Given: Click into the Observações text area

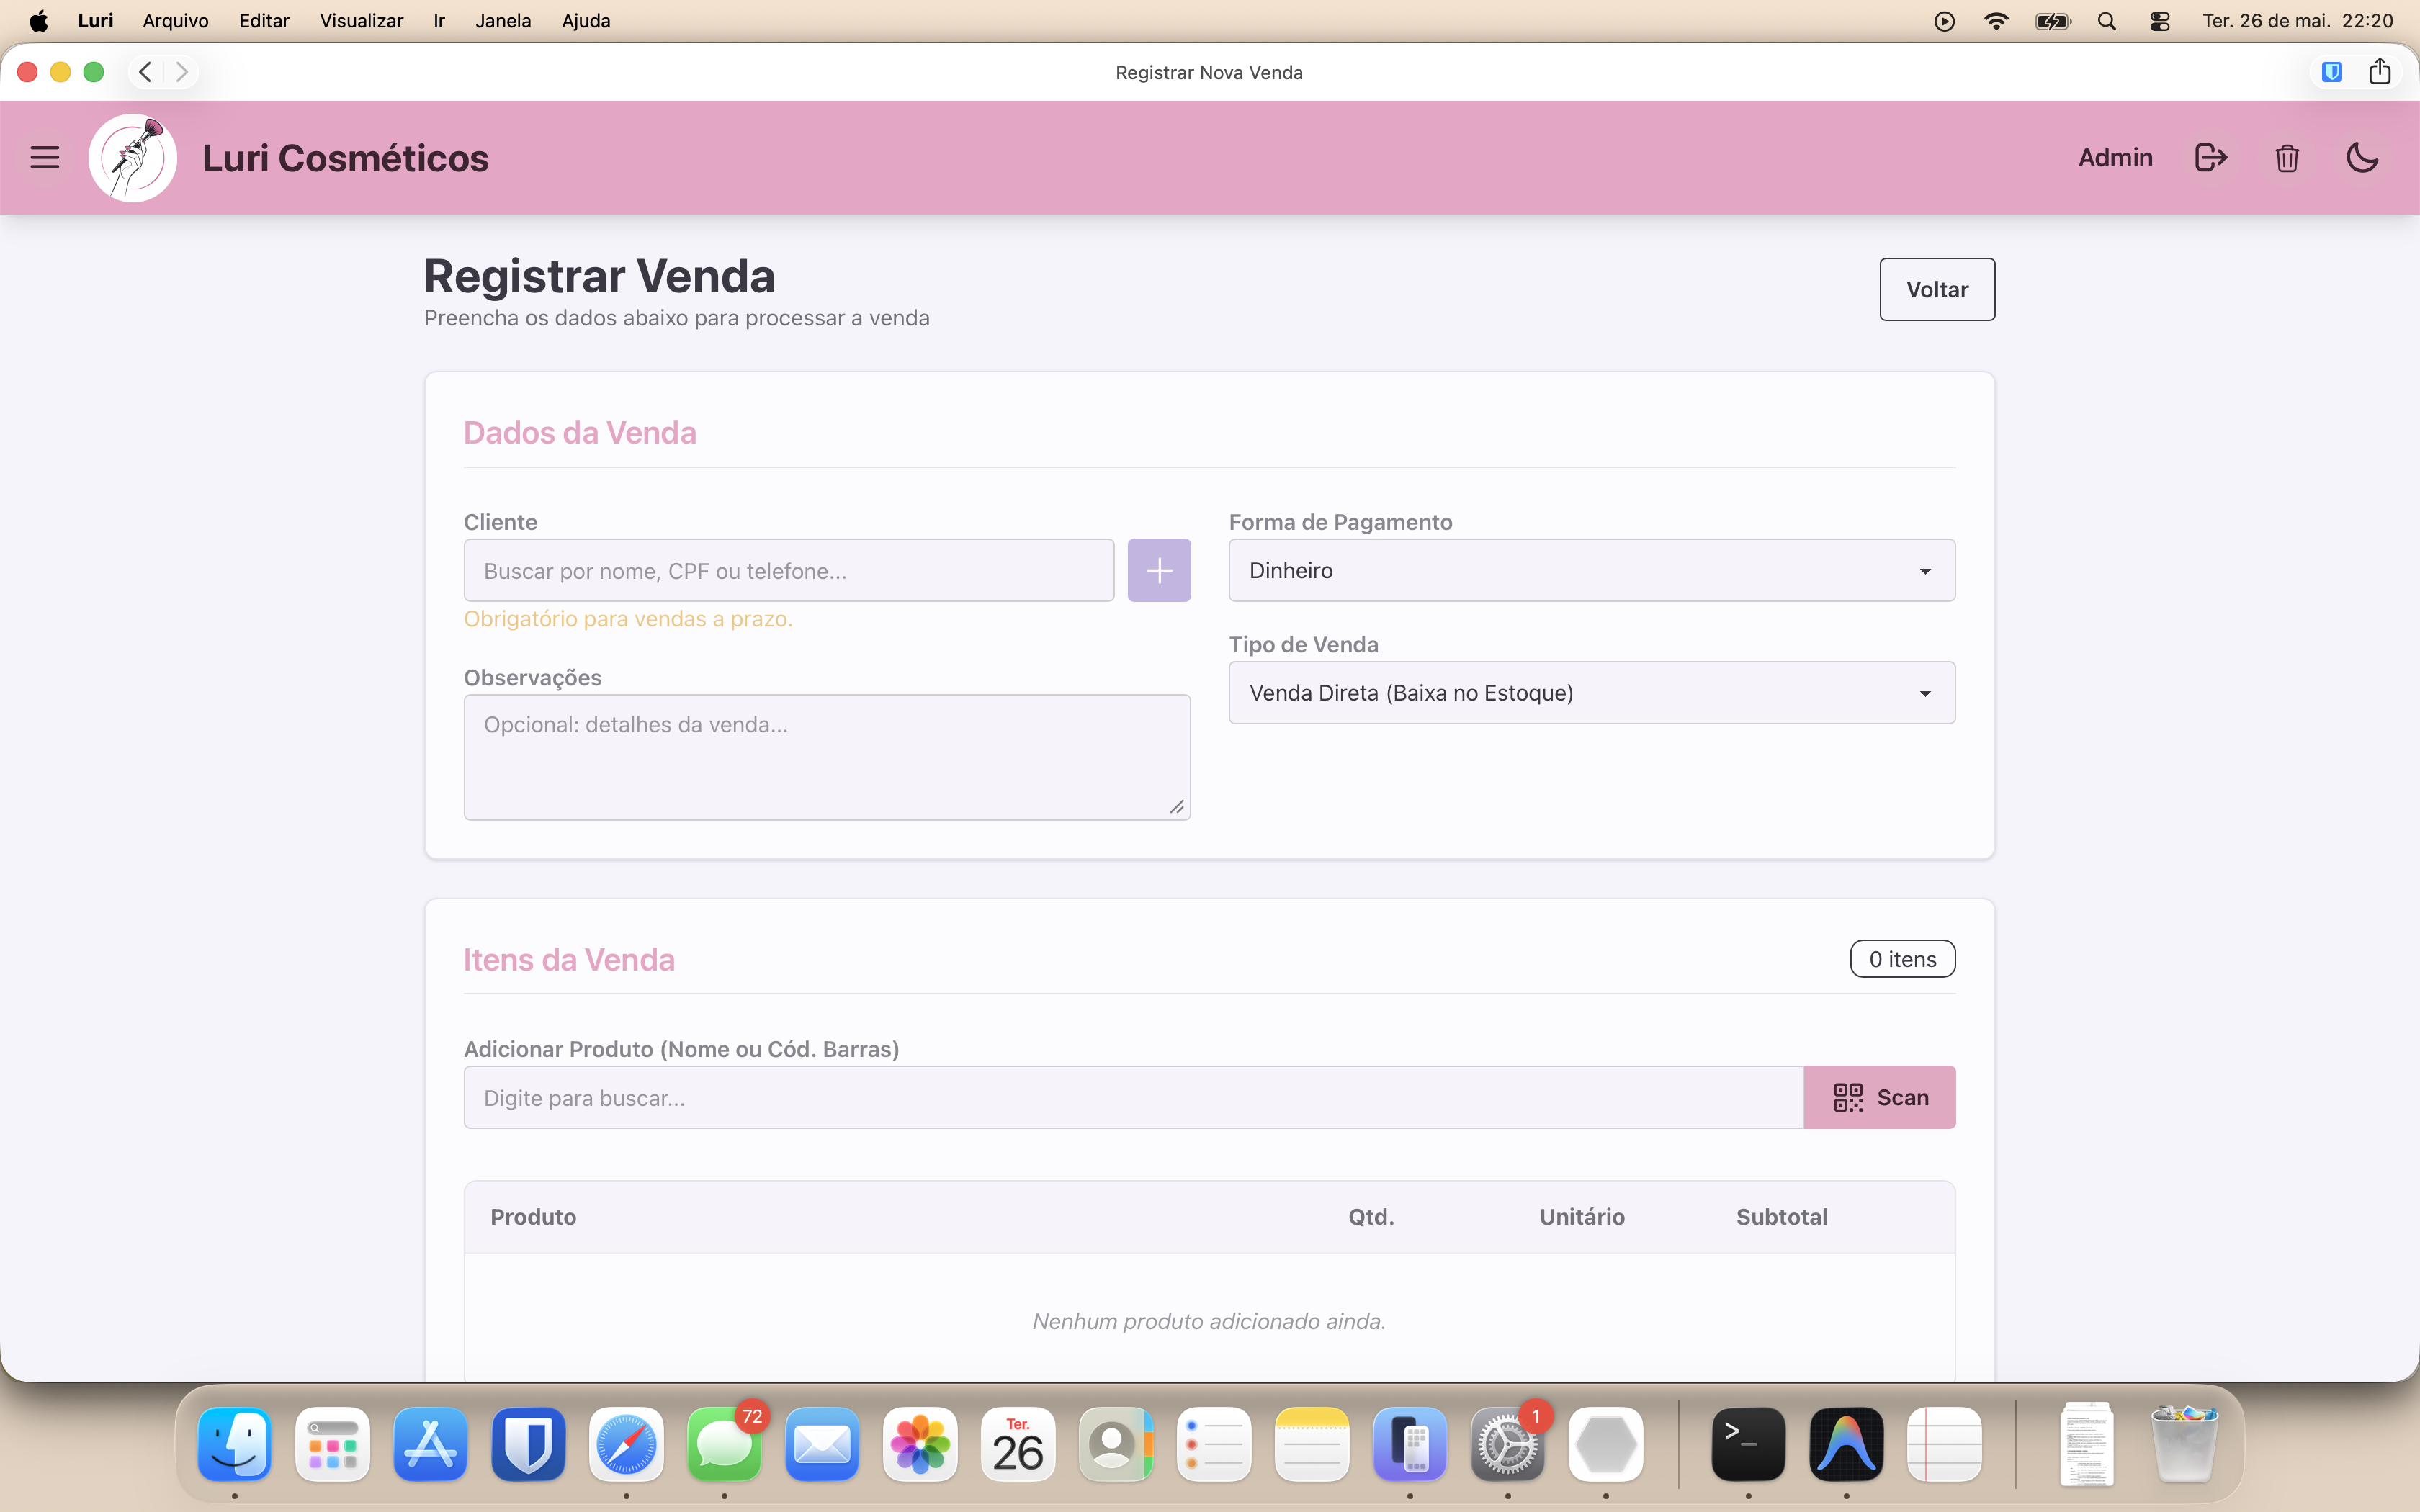Looking at the screenshot, I should (x=827, y=757).
